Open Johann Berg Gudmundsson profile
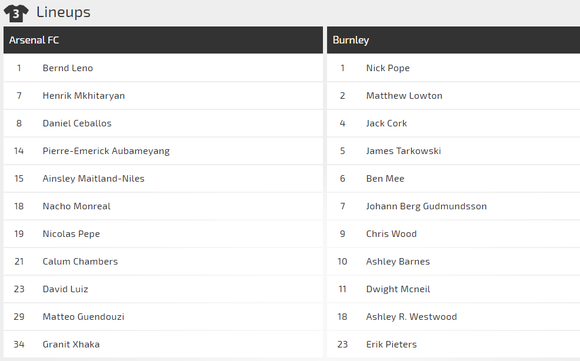The height and width of the screenshot is (361, 580). click(426, 206)
